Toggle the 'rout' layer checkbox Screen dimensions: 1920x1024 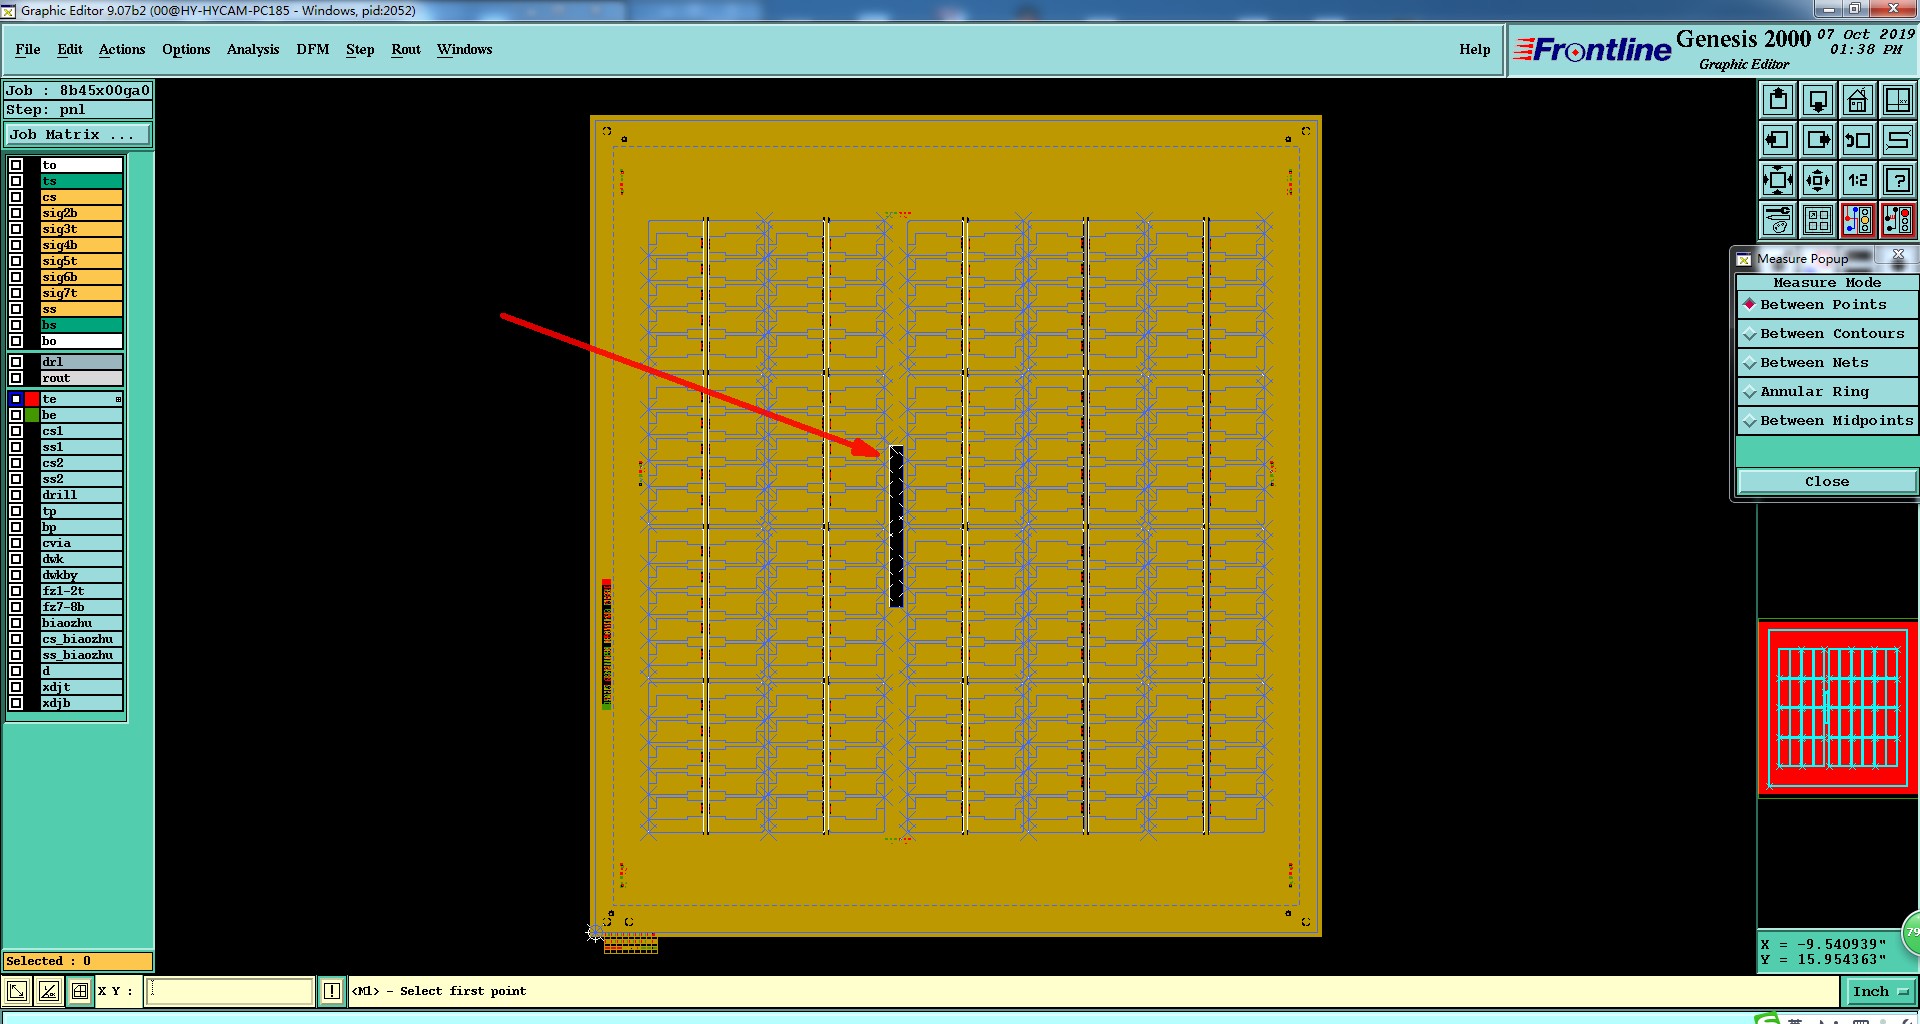click(x=16, y=378)
